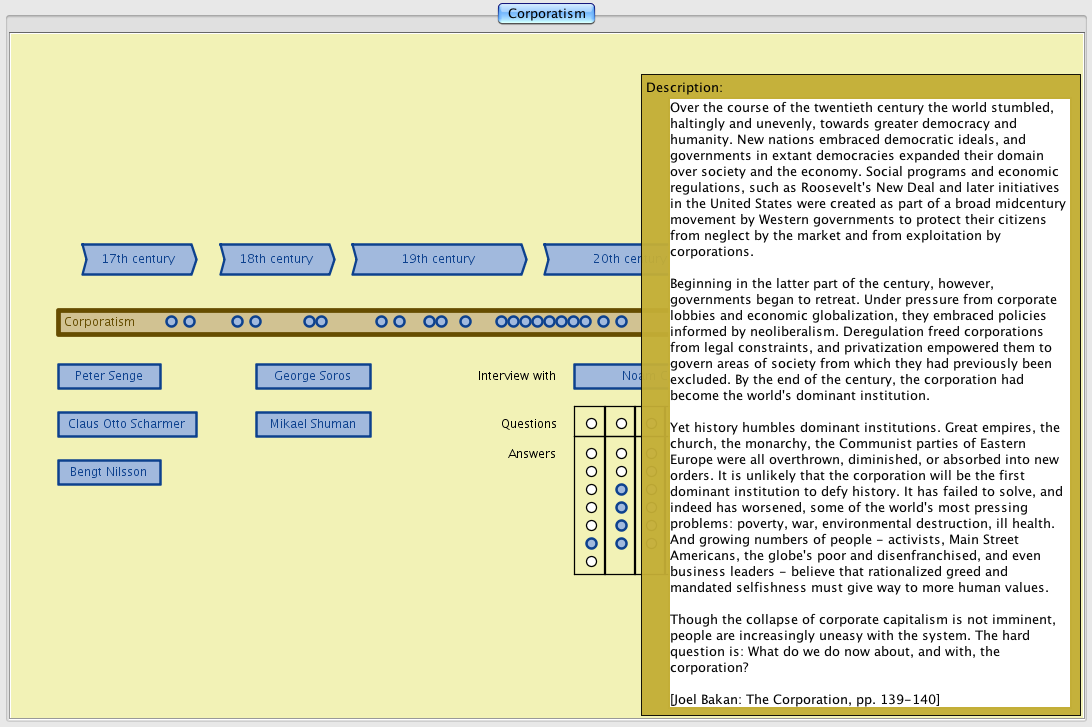Click inside the Description text area
This screenshot has height=727, width=1092.
(869, 400)
